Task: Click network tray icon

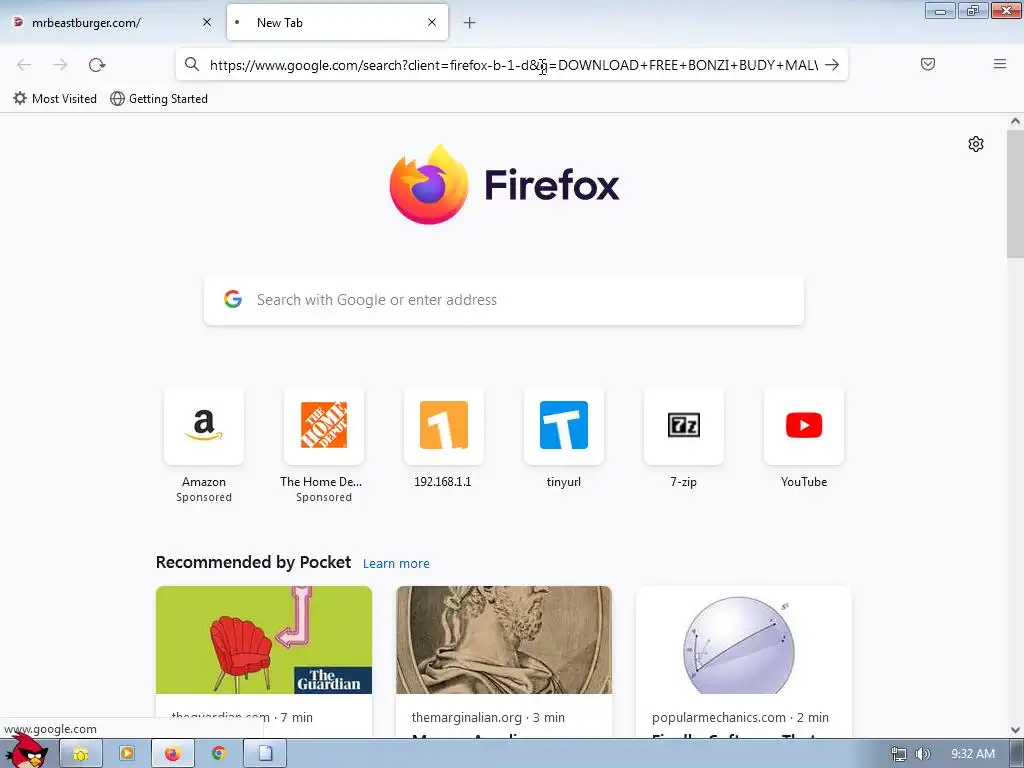Action: [x=899, y=754]
